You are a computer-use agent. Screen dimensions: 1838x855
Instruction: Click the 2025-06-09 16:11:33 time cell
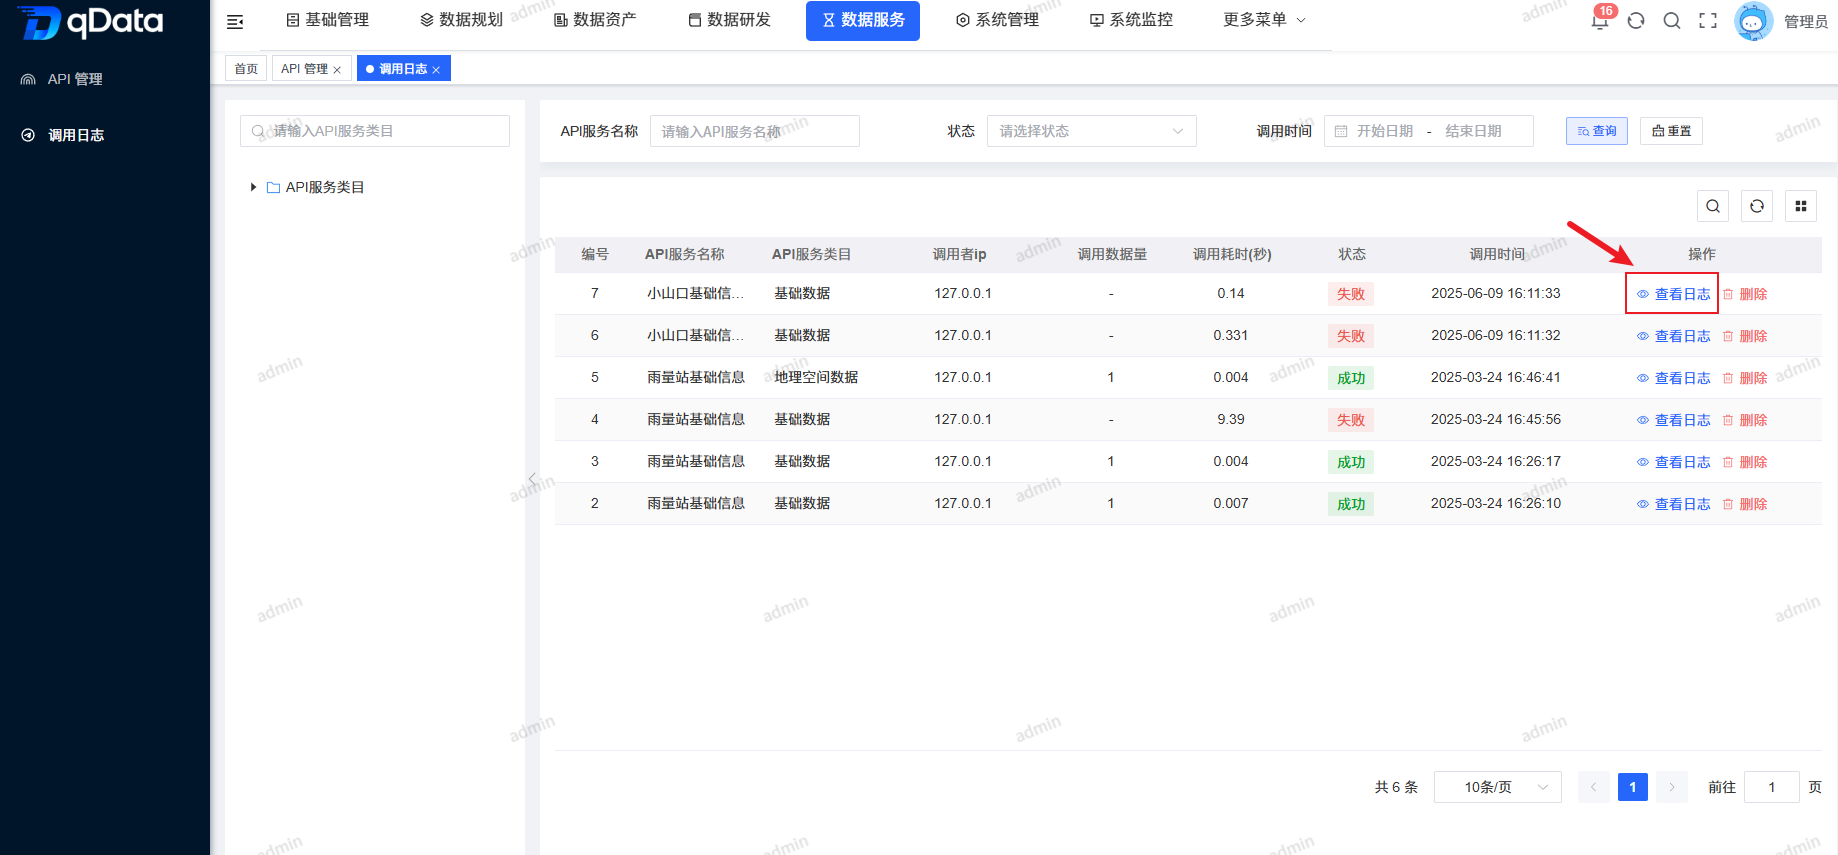pos(1496,293)
